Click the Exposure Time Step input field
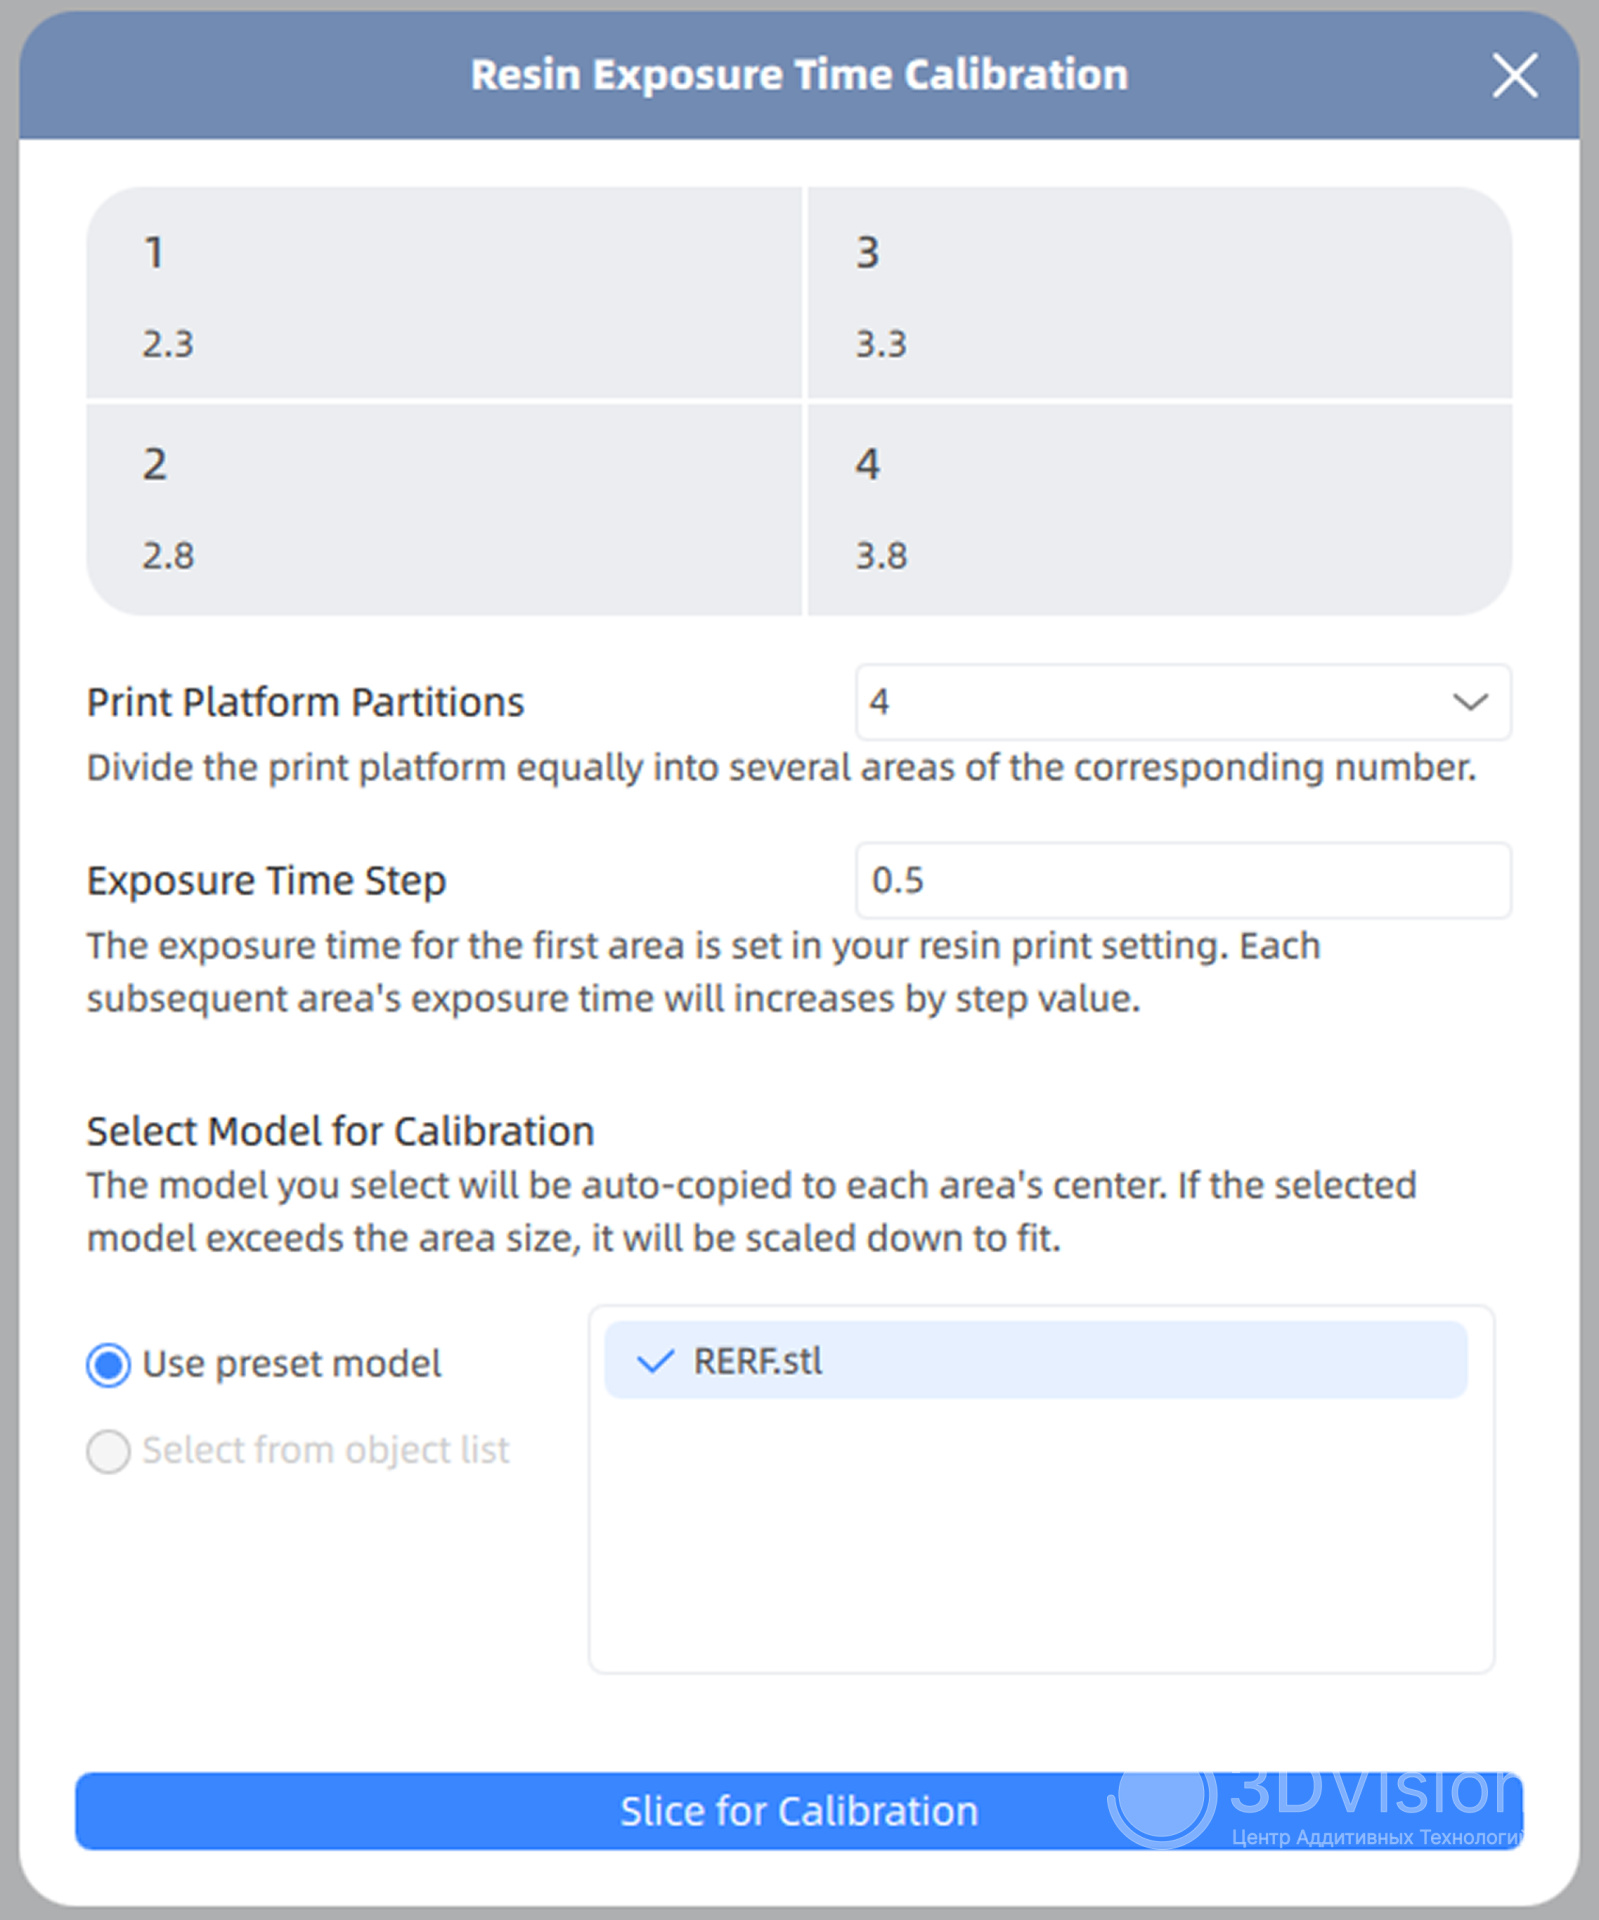Viewport: 1599px width, 1920px height. (x=1182, y=880)
